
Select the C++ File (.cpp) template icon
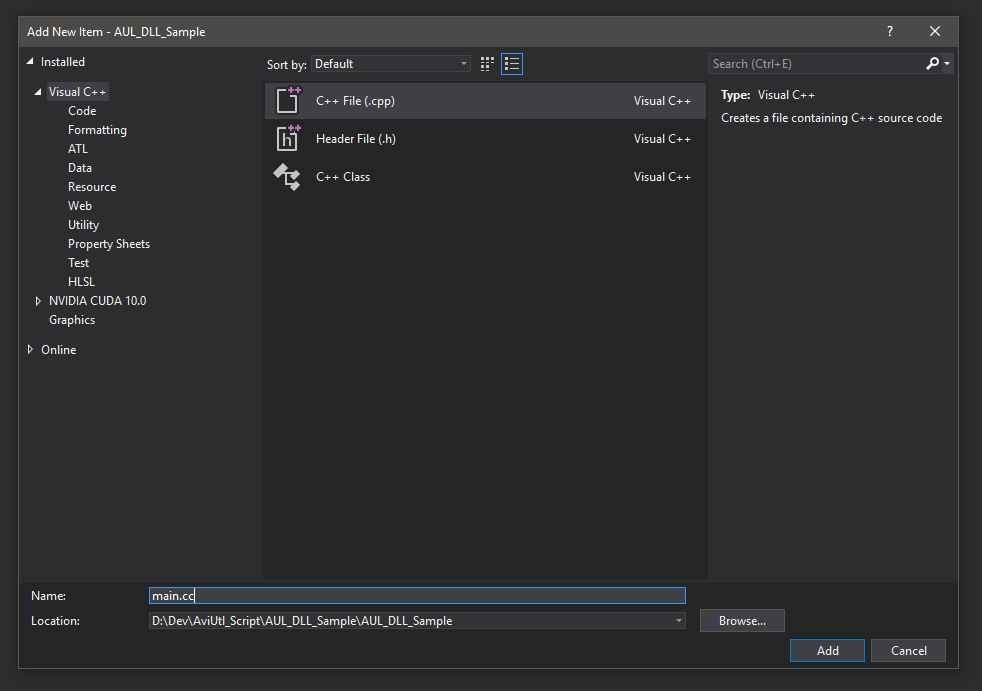(289, 100)
